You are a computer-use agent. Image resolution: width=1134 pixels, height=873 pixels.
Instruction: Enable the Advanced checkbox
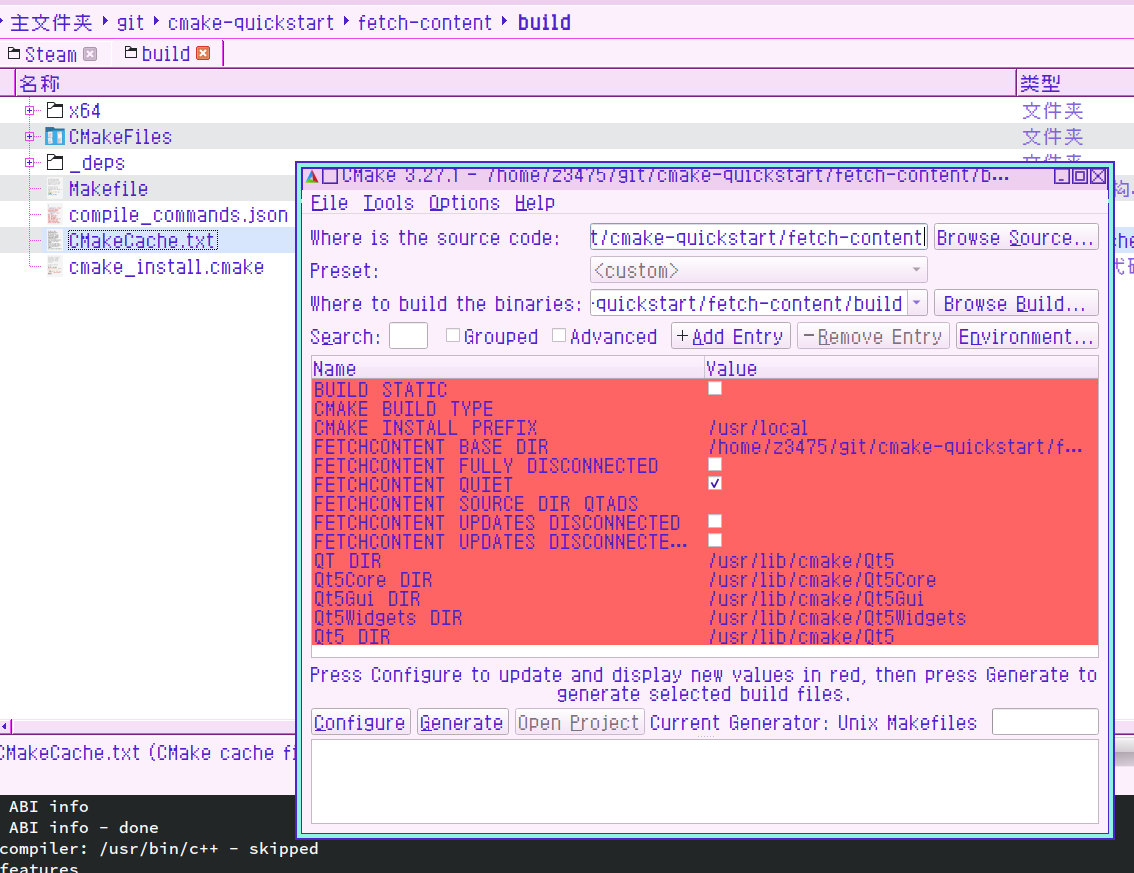(559, 336)
